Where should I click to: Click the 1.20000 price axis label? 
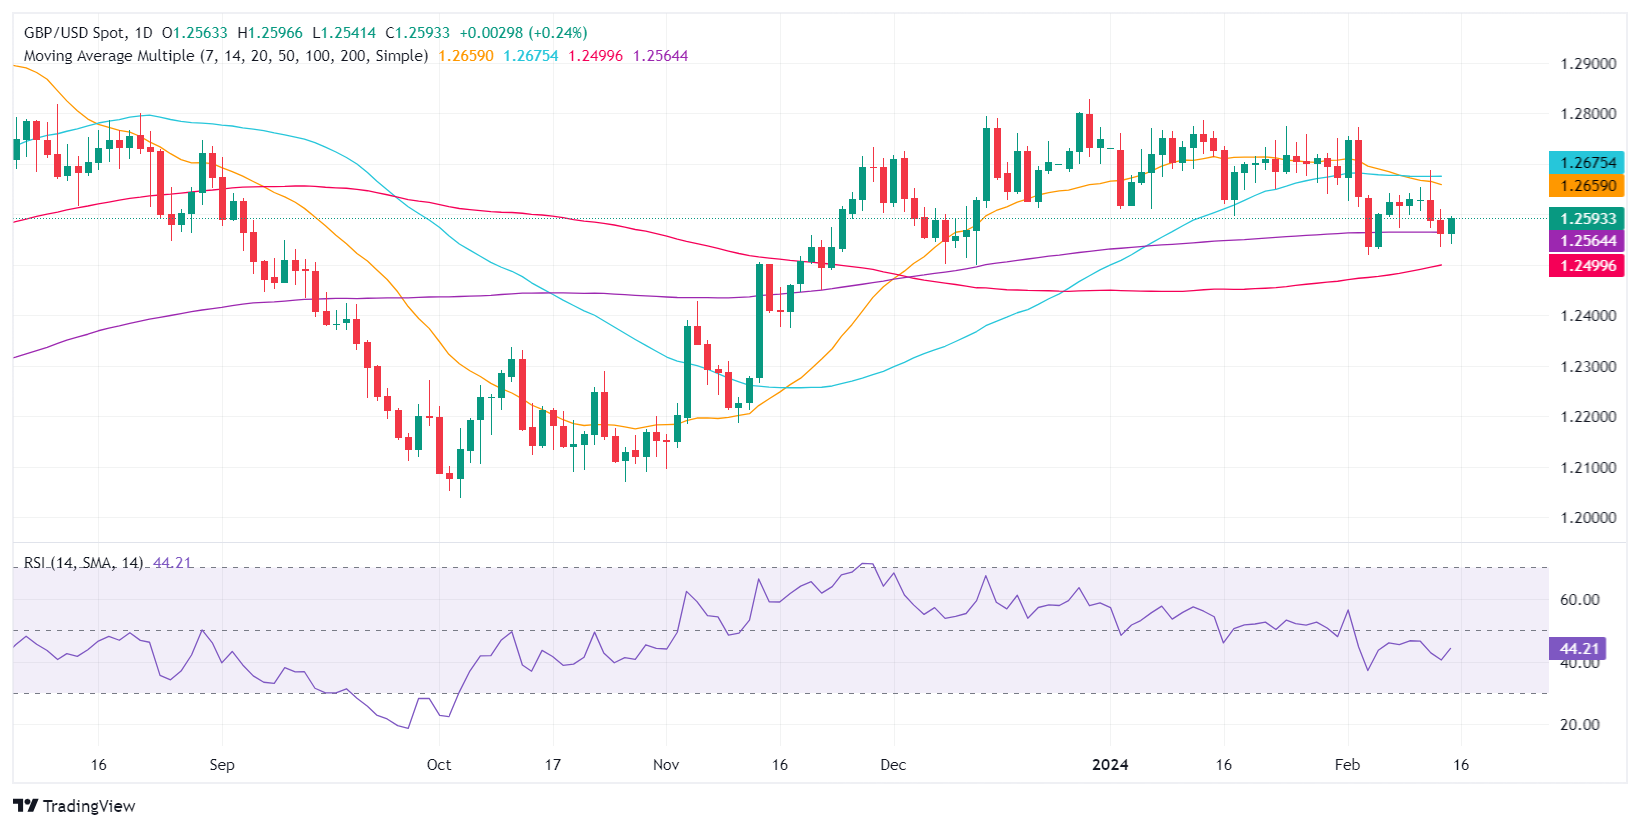coord(1588,518)
